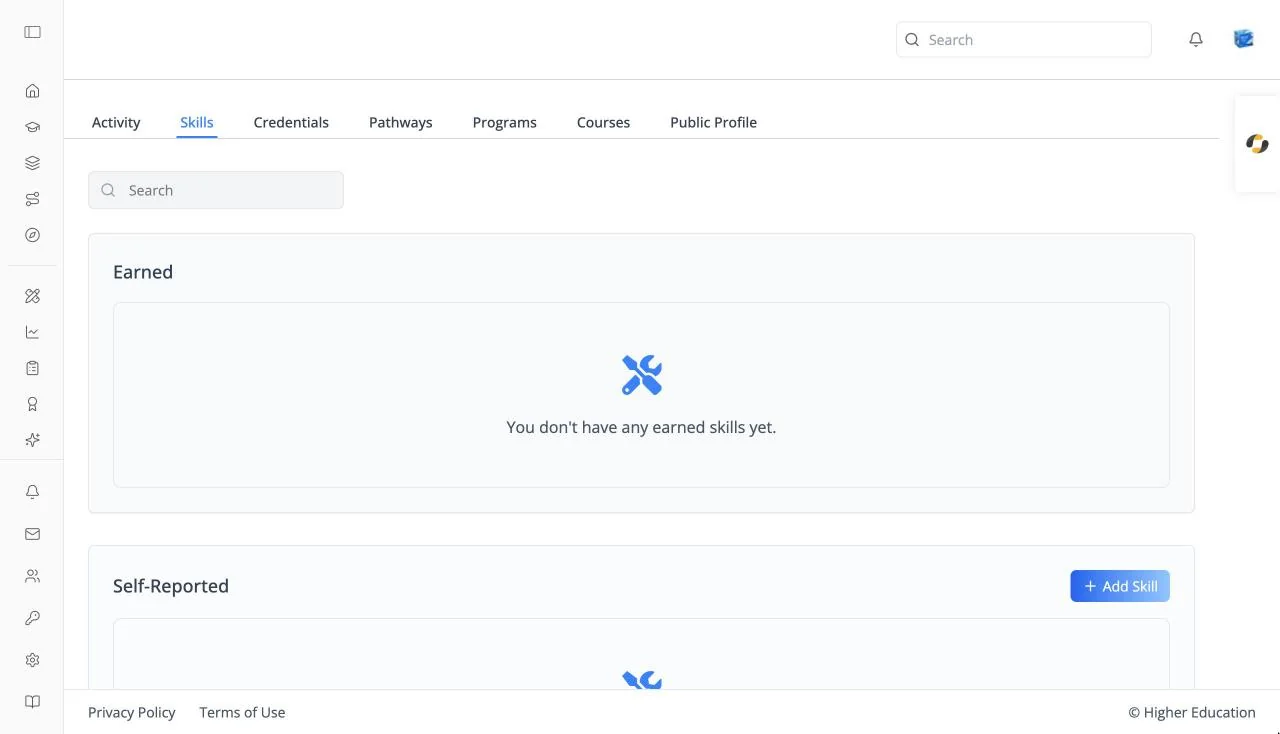Click the sparkles sidebar icon

[x=33, y=440]
